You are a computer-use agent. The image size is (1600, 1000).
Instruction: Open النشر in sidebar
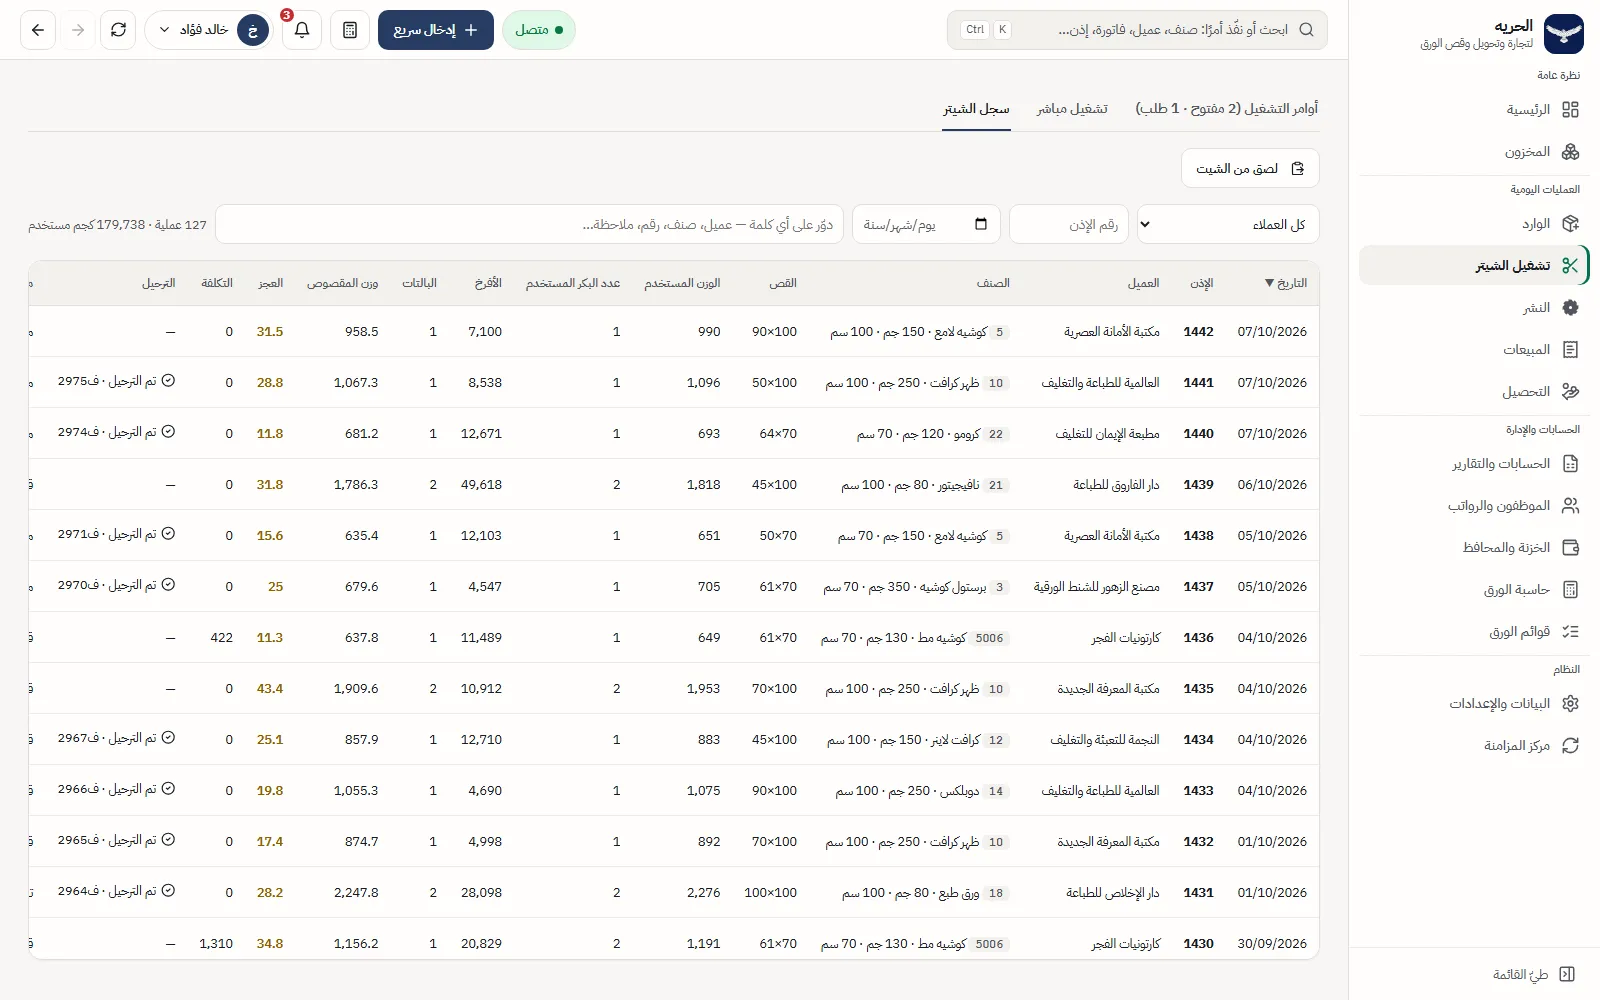point(1474,308)
